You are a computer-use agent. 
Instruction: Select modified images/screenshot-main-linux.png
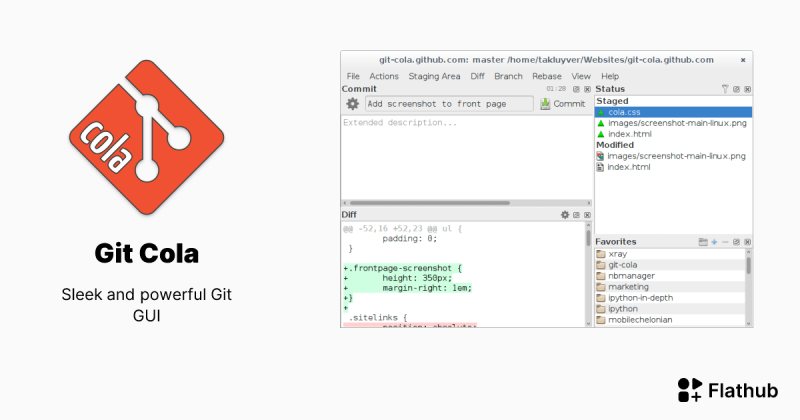pyautogui.click(x=673, y=156)
